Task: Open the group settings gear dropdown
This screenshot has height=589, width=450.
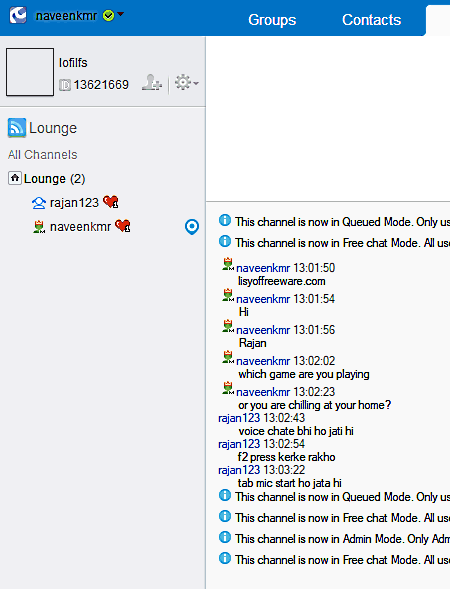Action: [187, 83]
